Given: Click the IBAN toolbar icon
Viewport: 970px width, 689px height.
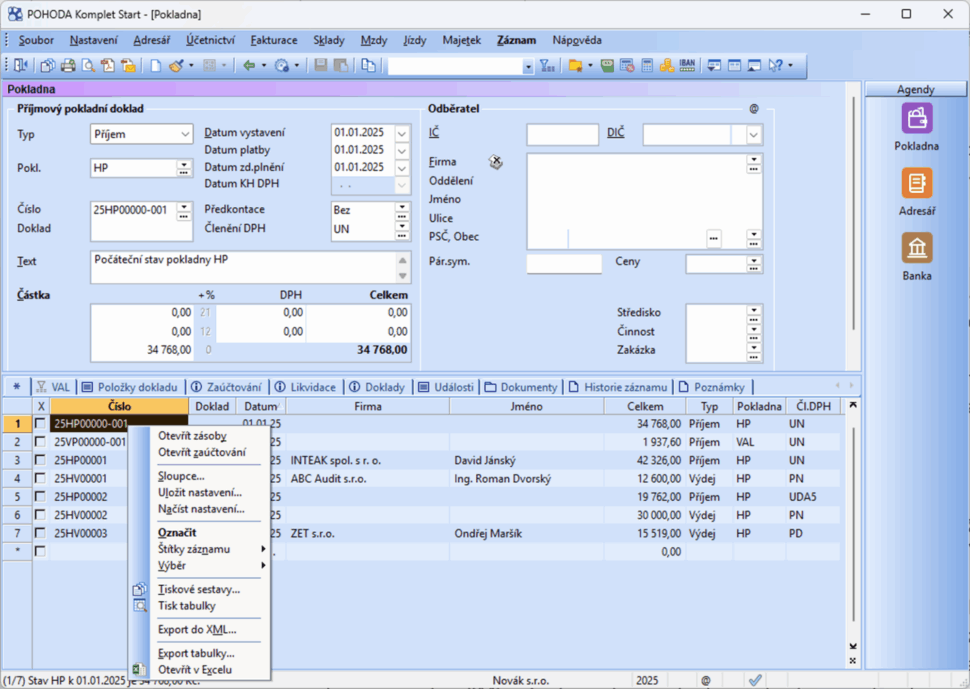Looking at the screenshot, I should 687,66.
